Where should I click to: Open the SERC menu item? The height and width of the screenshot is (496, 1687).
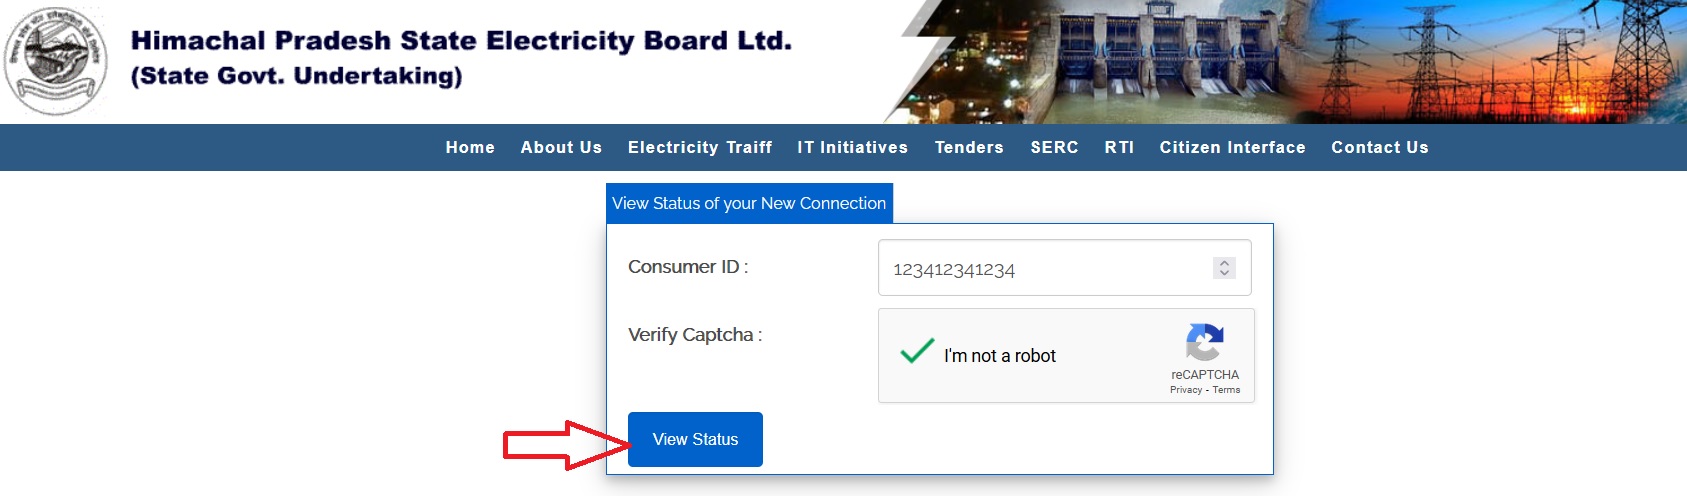(x=1054, y=147)
